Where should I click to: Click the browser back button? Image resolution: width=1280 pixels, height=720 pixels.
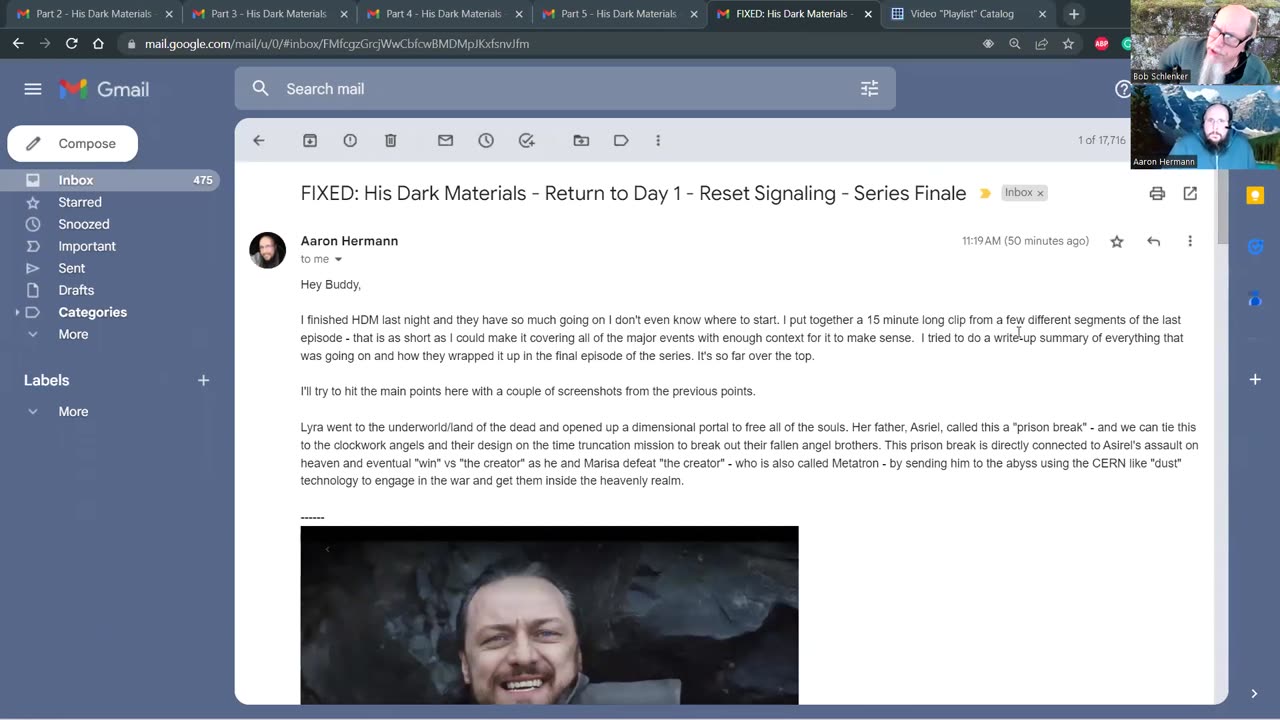18,44
